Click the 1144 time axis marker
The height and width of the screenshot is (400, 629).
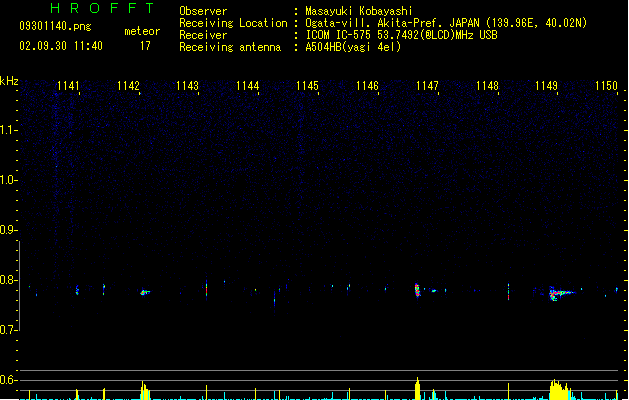coord(248,86)
